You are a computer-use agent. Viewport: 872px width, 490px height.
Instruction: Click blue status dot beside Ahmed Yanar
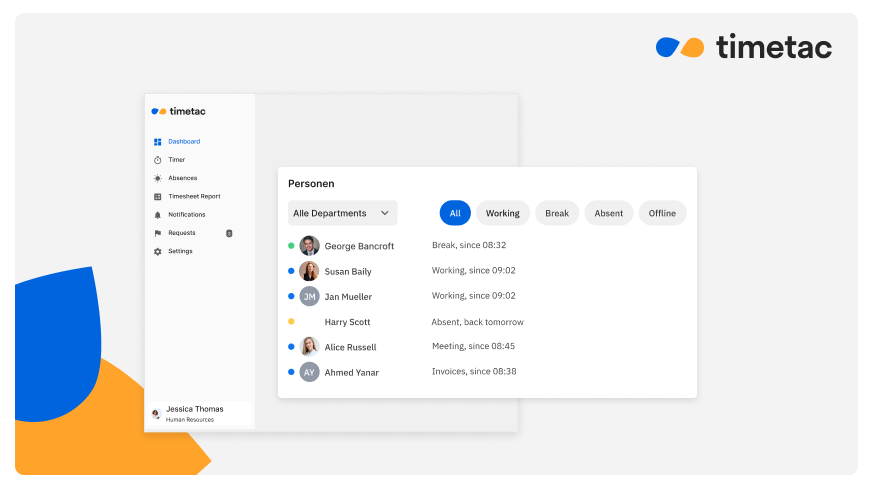point(291,372)
